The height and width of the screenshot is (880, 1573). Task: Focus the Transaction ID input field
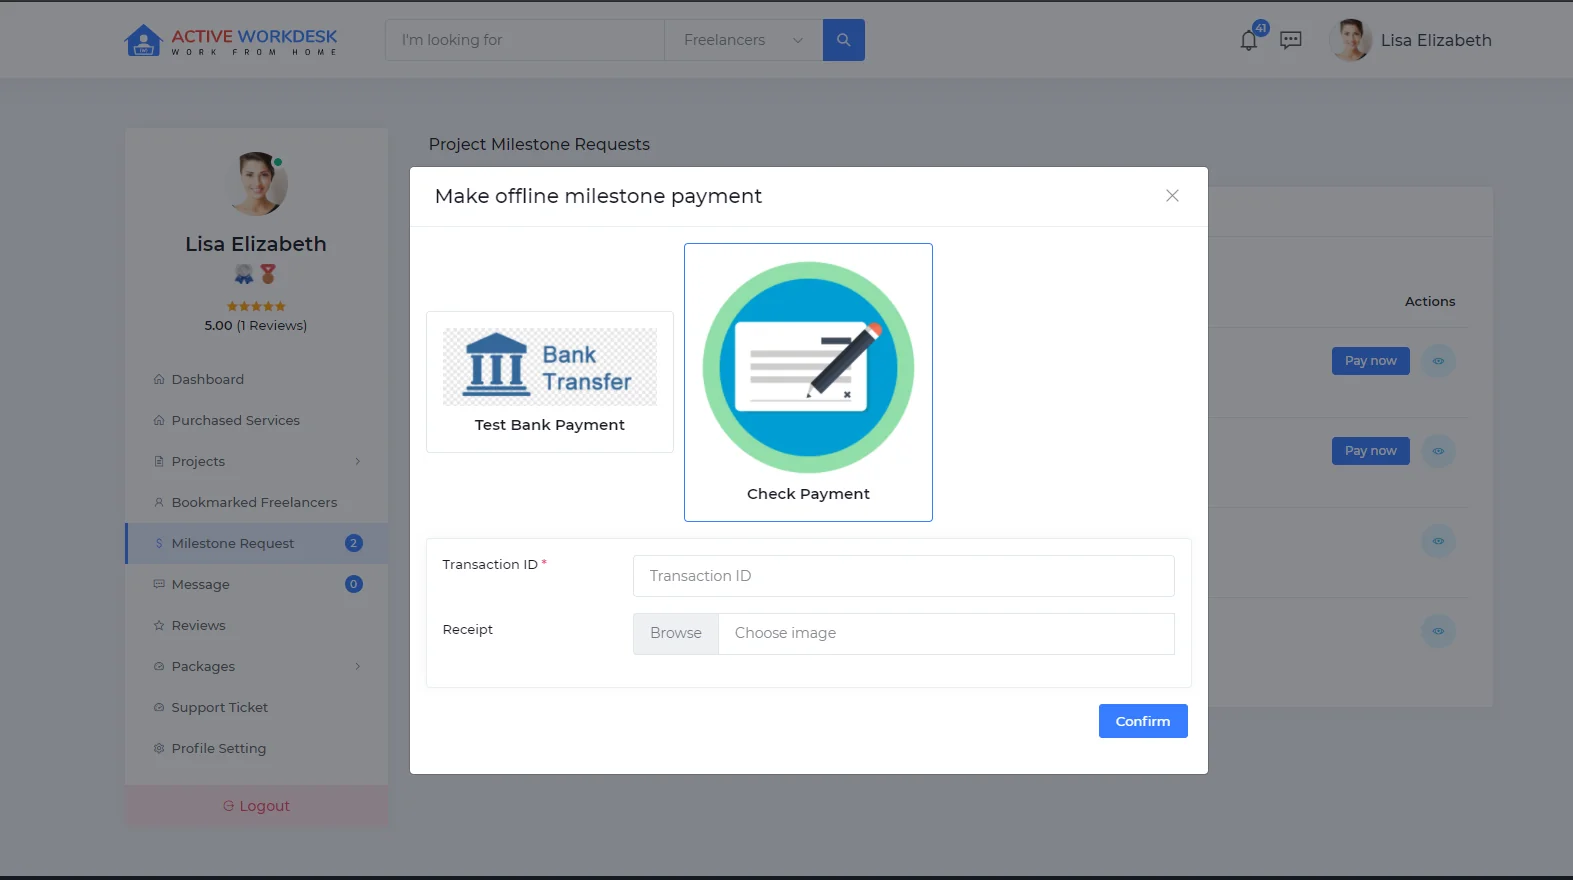pos(903,576)
